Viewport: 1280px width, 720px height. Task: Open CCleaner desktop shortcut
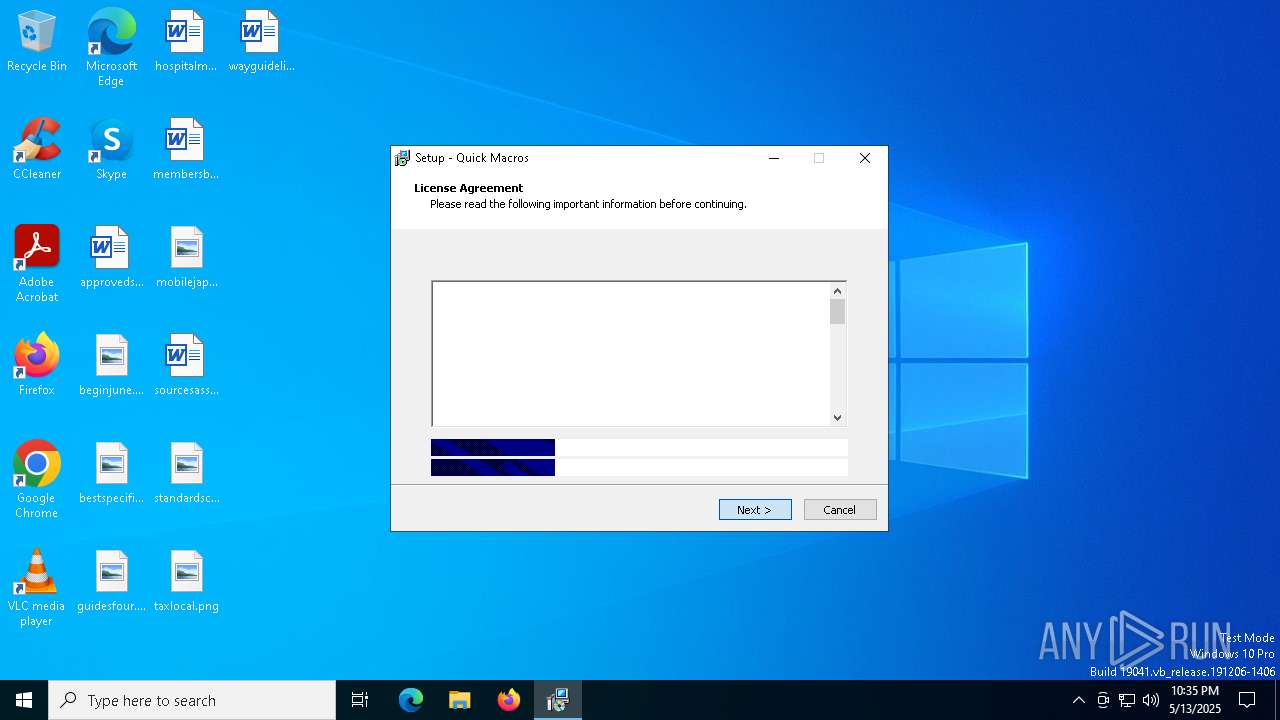point(37,149)
